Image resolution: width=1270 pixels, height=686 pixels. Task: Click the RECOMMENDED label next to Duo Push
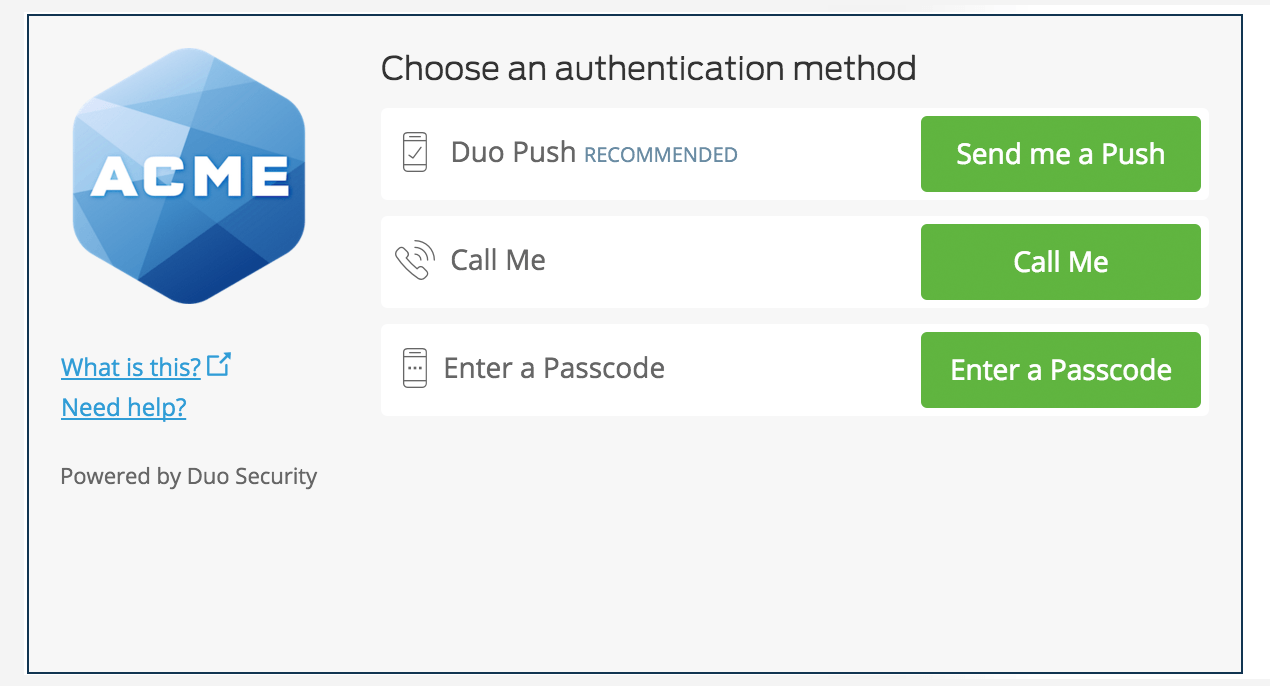(660, 155)
